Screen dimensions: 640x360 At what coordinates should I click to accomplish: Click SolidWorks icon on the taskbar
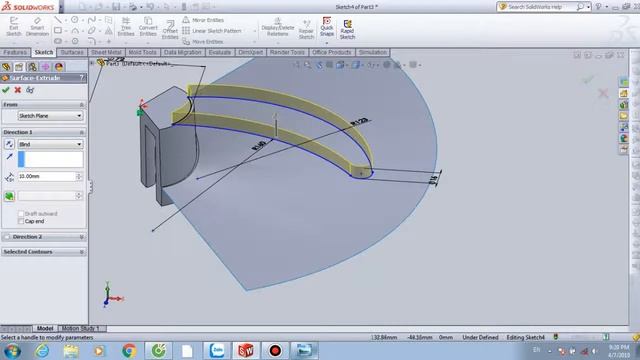(x=246, y=351)
